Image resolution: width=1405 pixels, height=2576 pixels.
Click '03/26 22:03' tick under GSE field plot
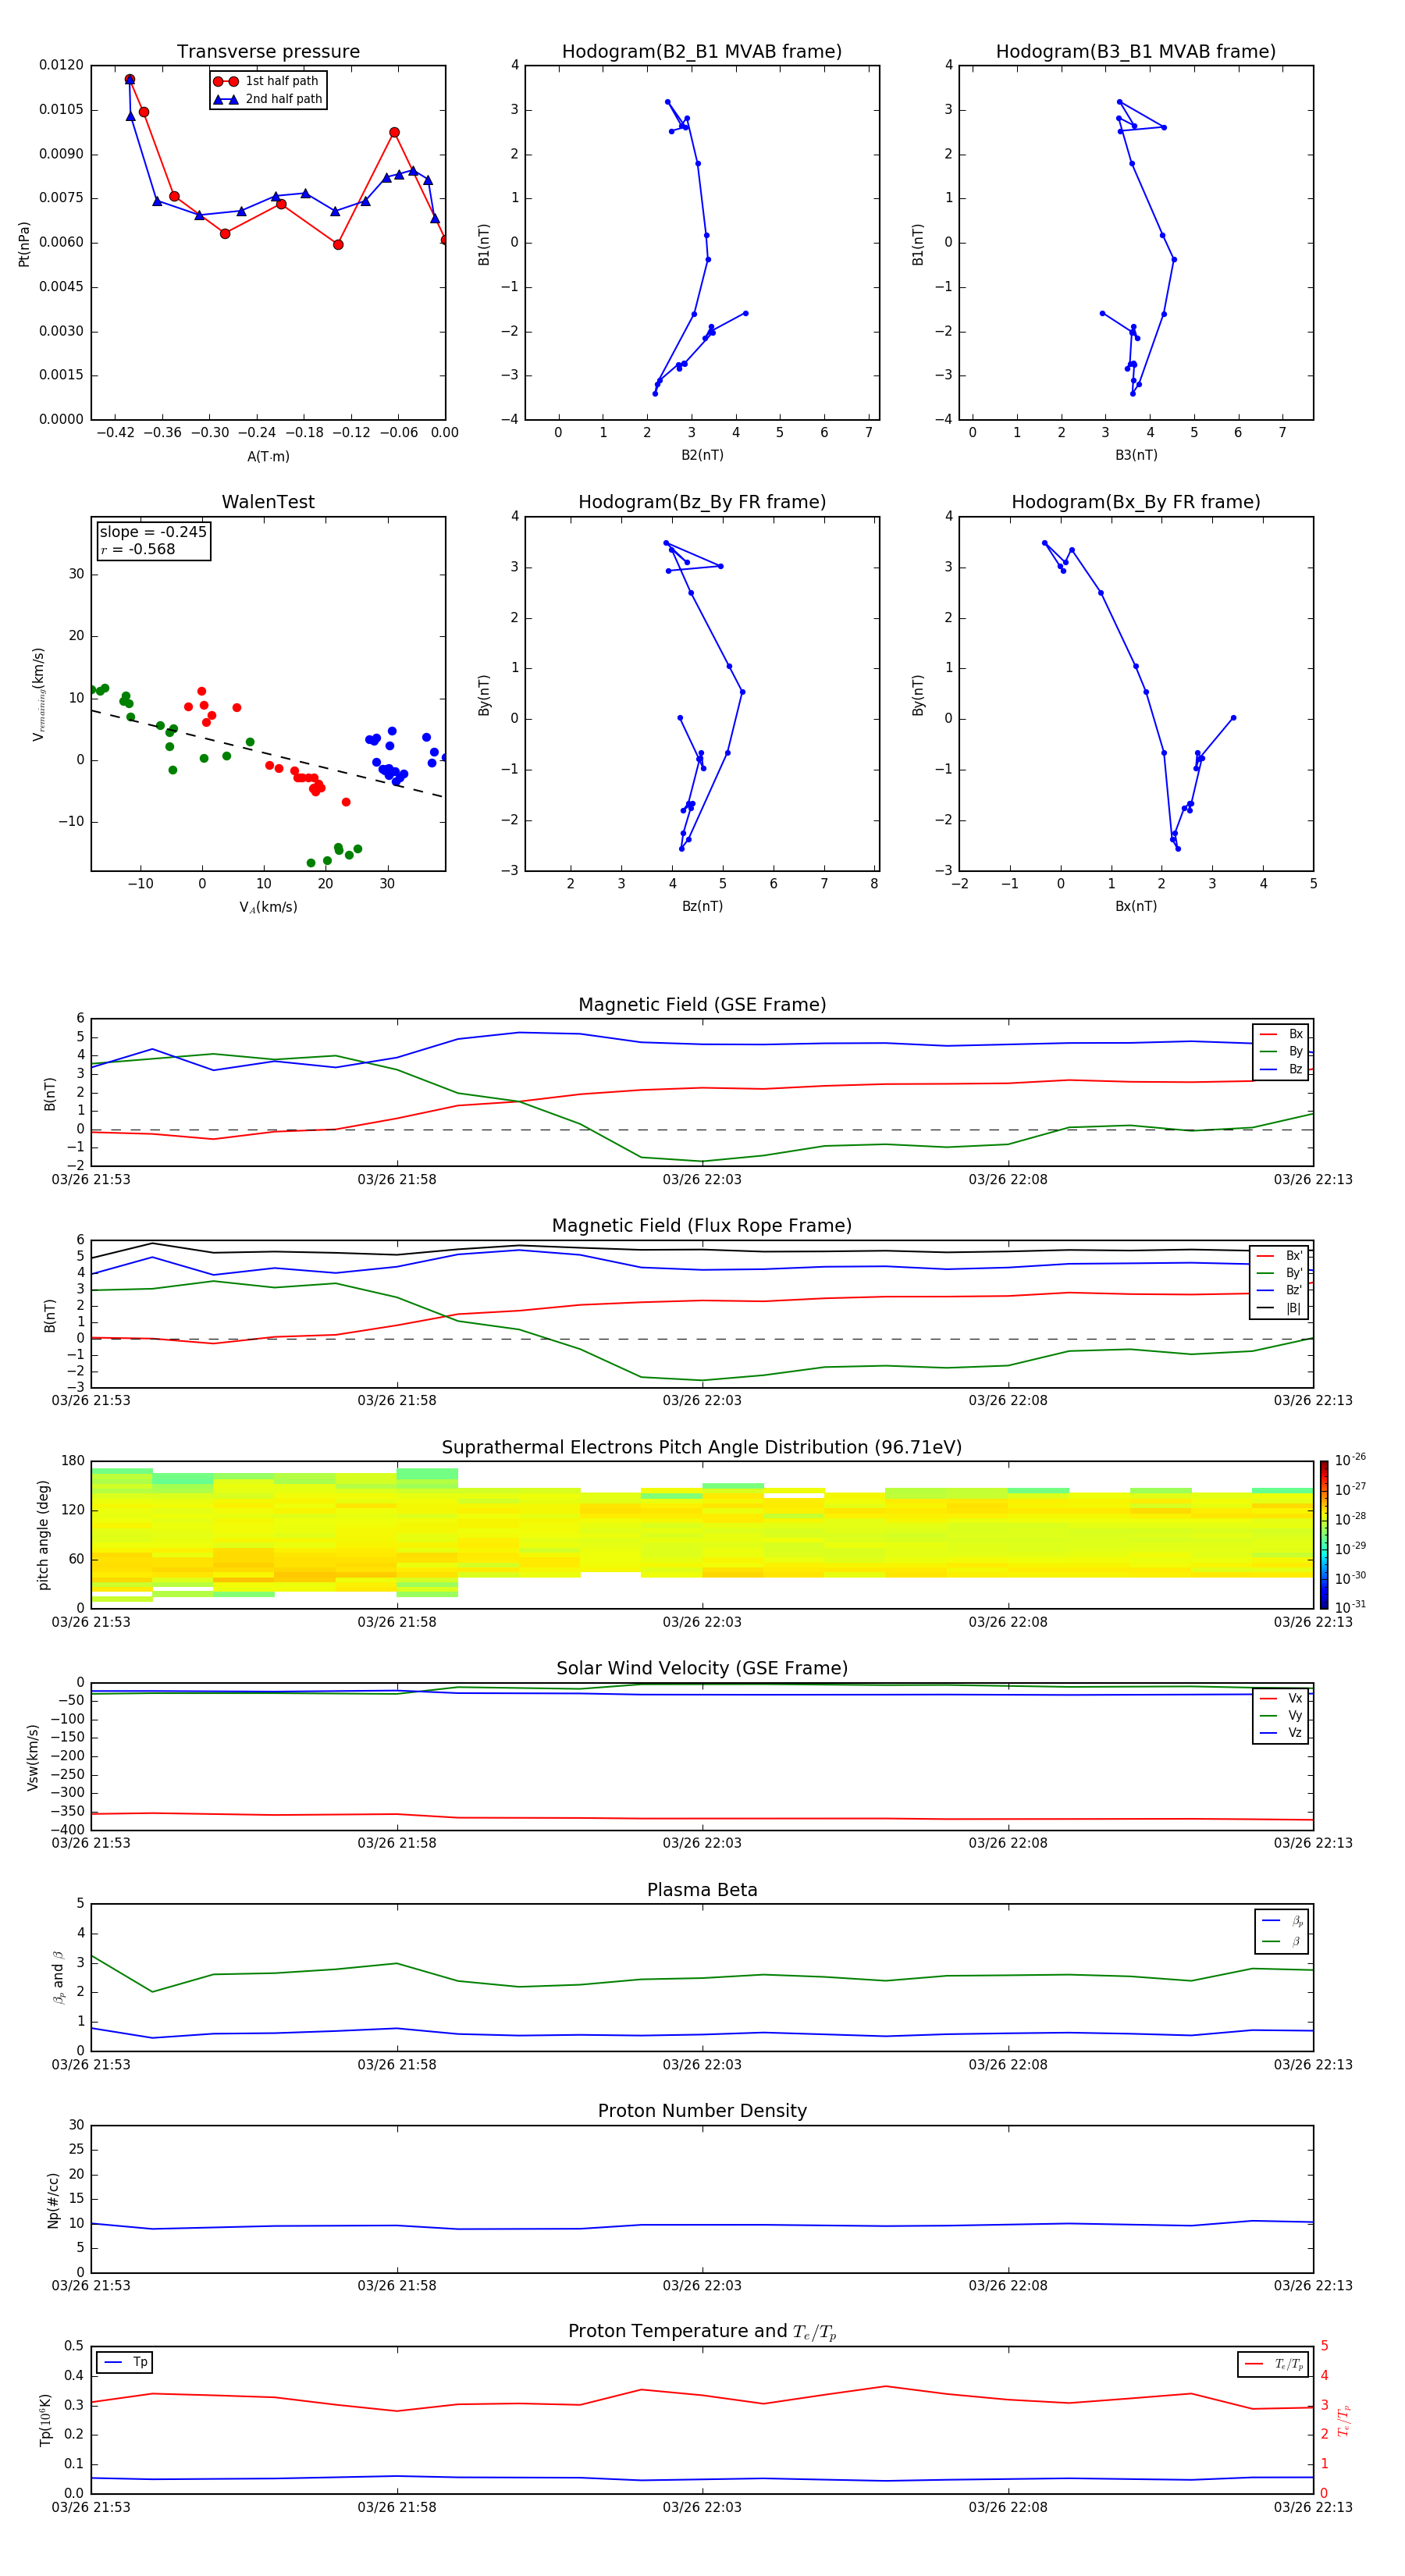(702, 1180)
